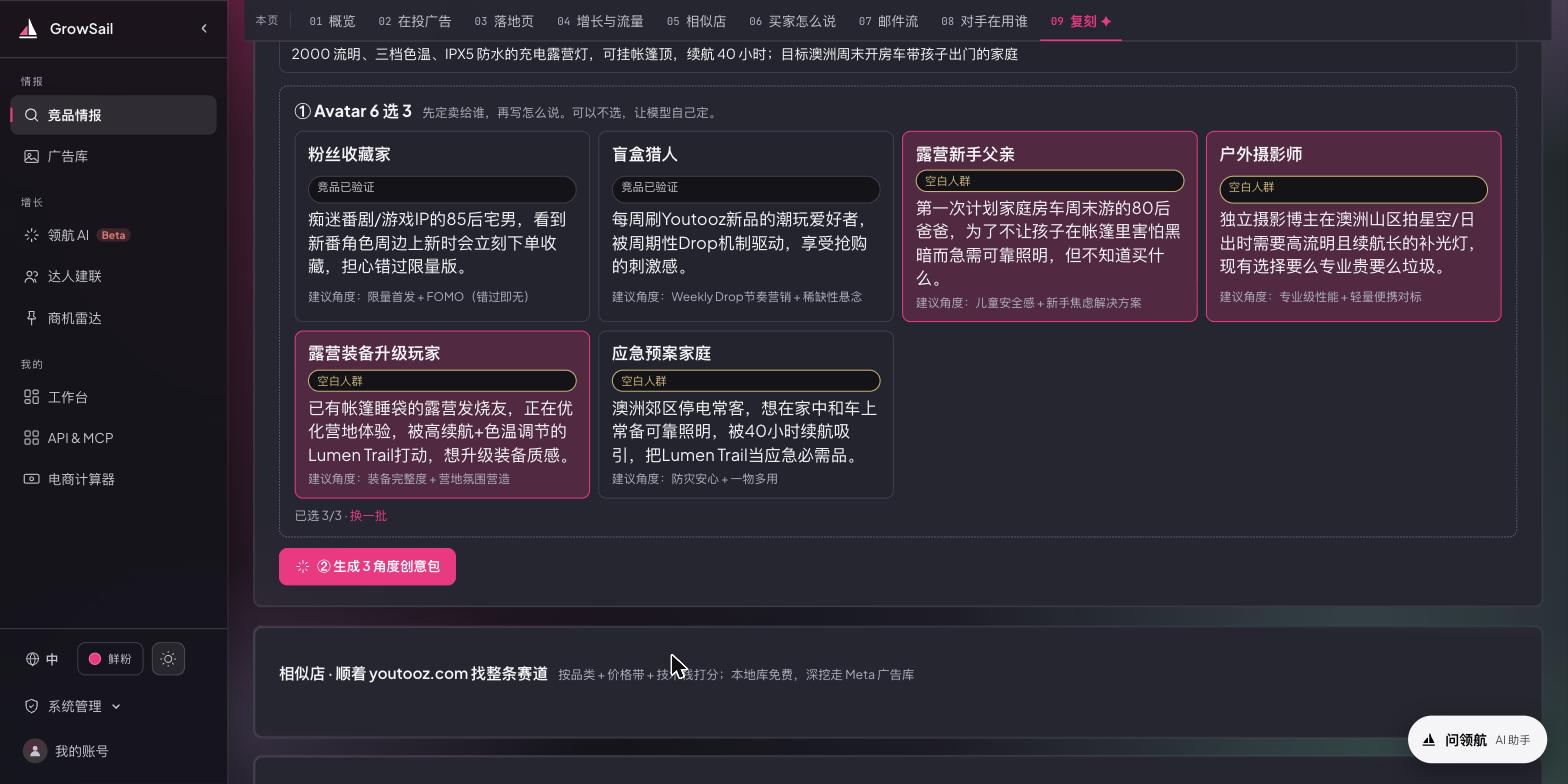Click the 生成 3 角度创意包 button
1568x784 pixels.
click(x=367, y=567)
